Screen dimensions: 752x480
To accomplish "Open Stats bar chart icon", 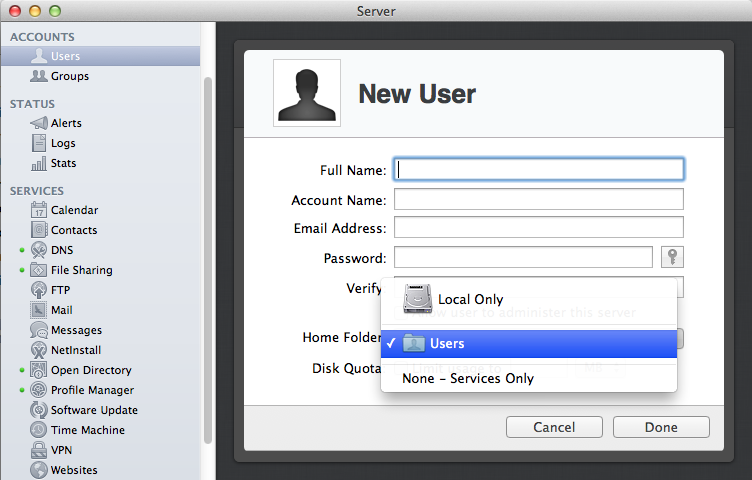I will 39,164.
